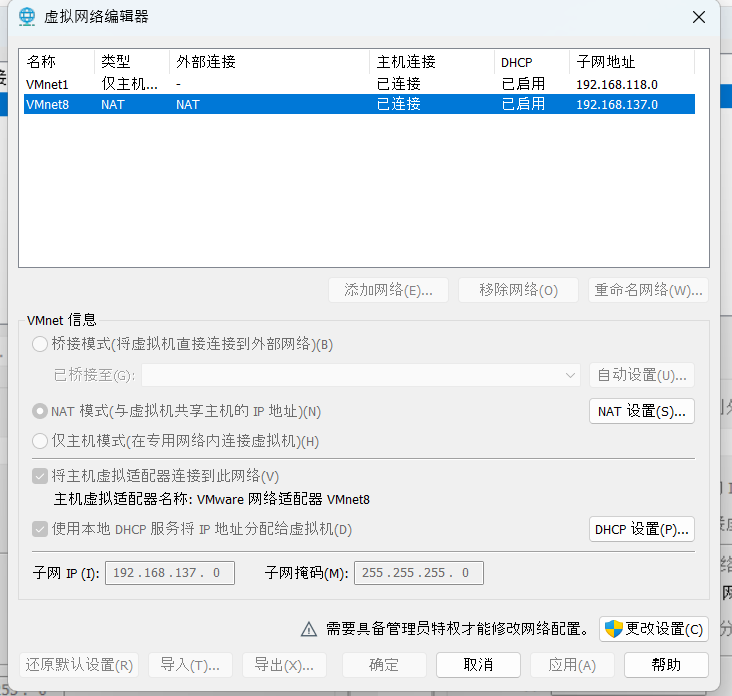Toggle 将主机虚拟适配器连接到此网络 checkbox
This screenshot has height=696, width=732.
coord(40,476)
